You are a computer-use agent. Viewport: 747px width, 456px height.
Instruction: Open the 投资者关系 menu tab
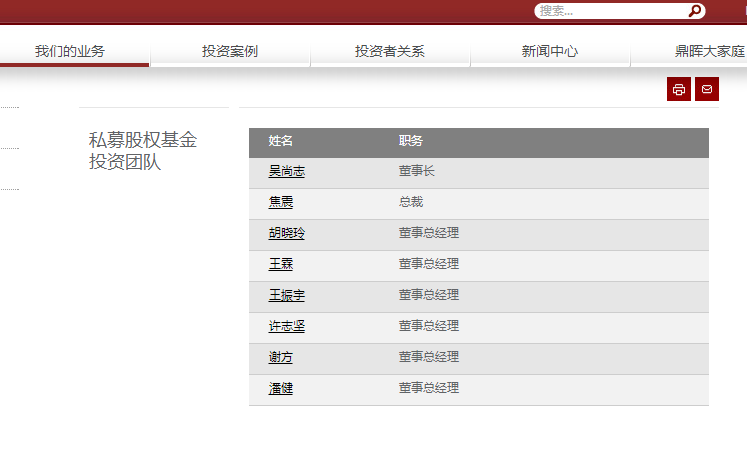(390, 51)
